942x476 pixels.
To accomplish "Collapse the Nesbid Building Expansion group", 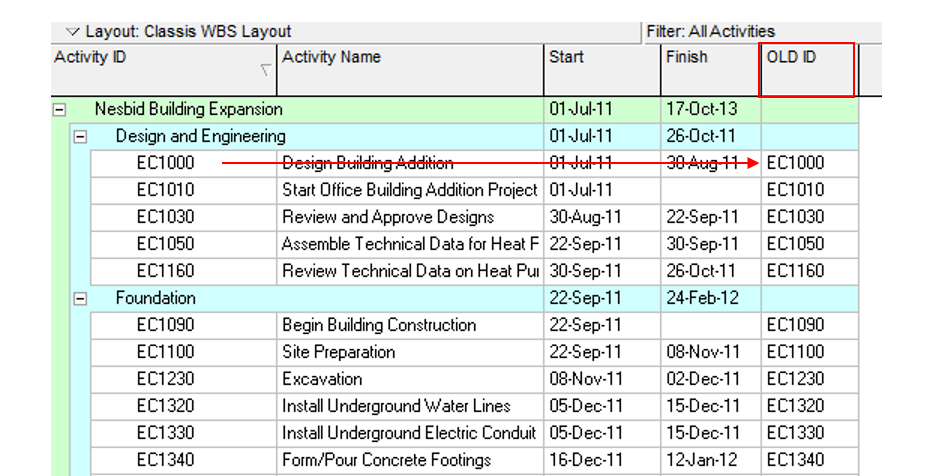I will click(x=59, y=110).
